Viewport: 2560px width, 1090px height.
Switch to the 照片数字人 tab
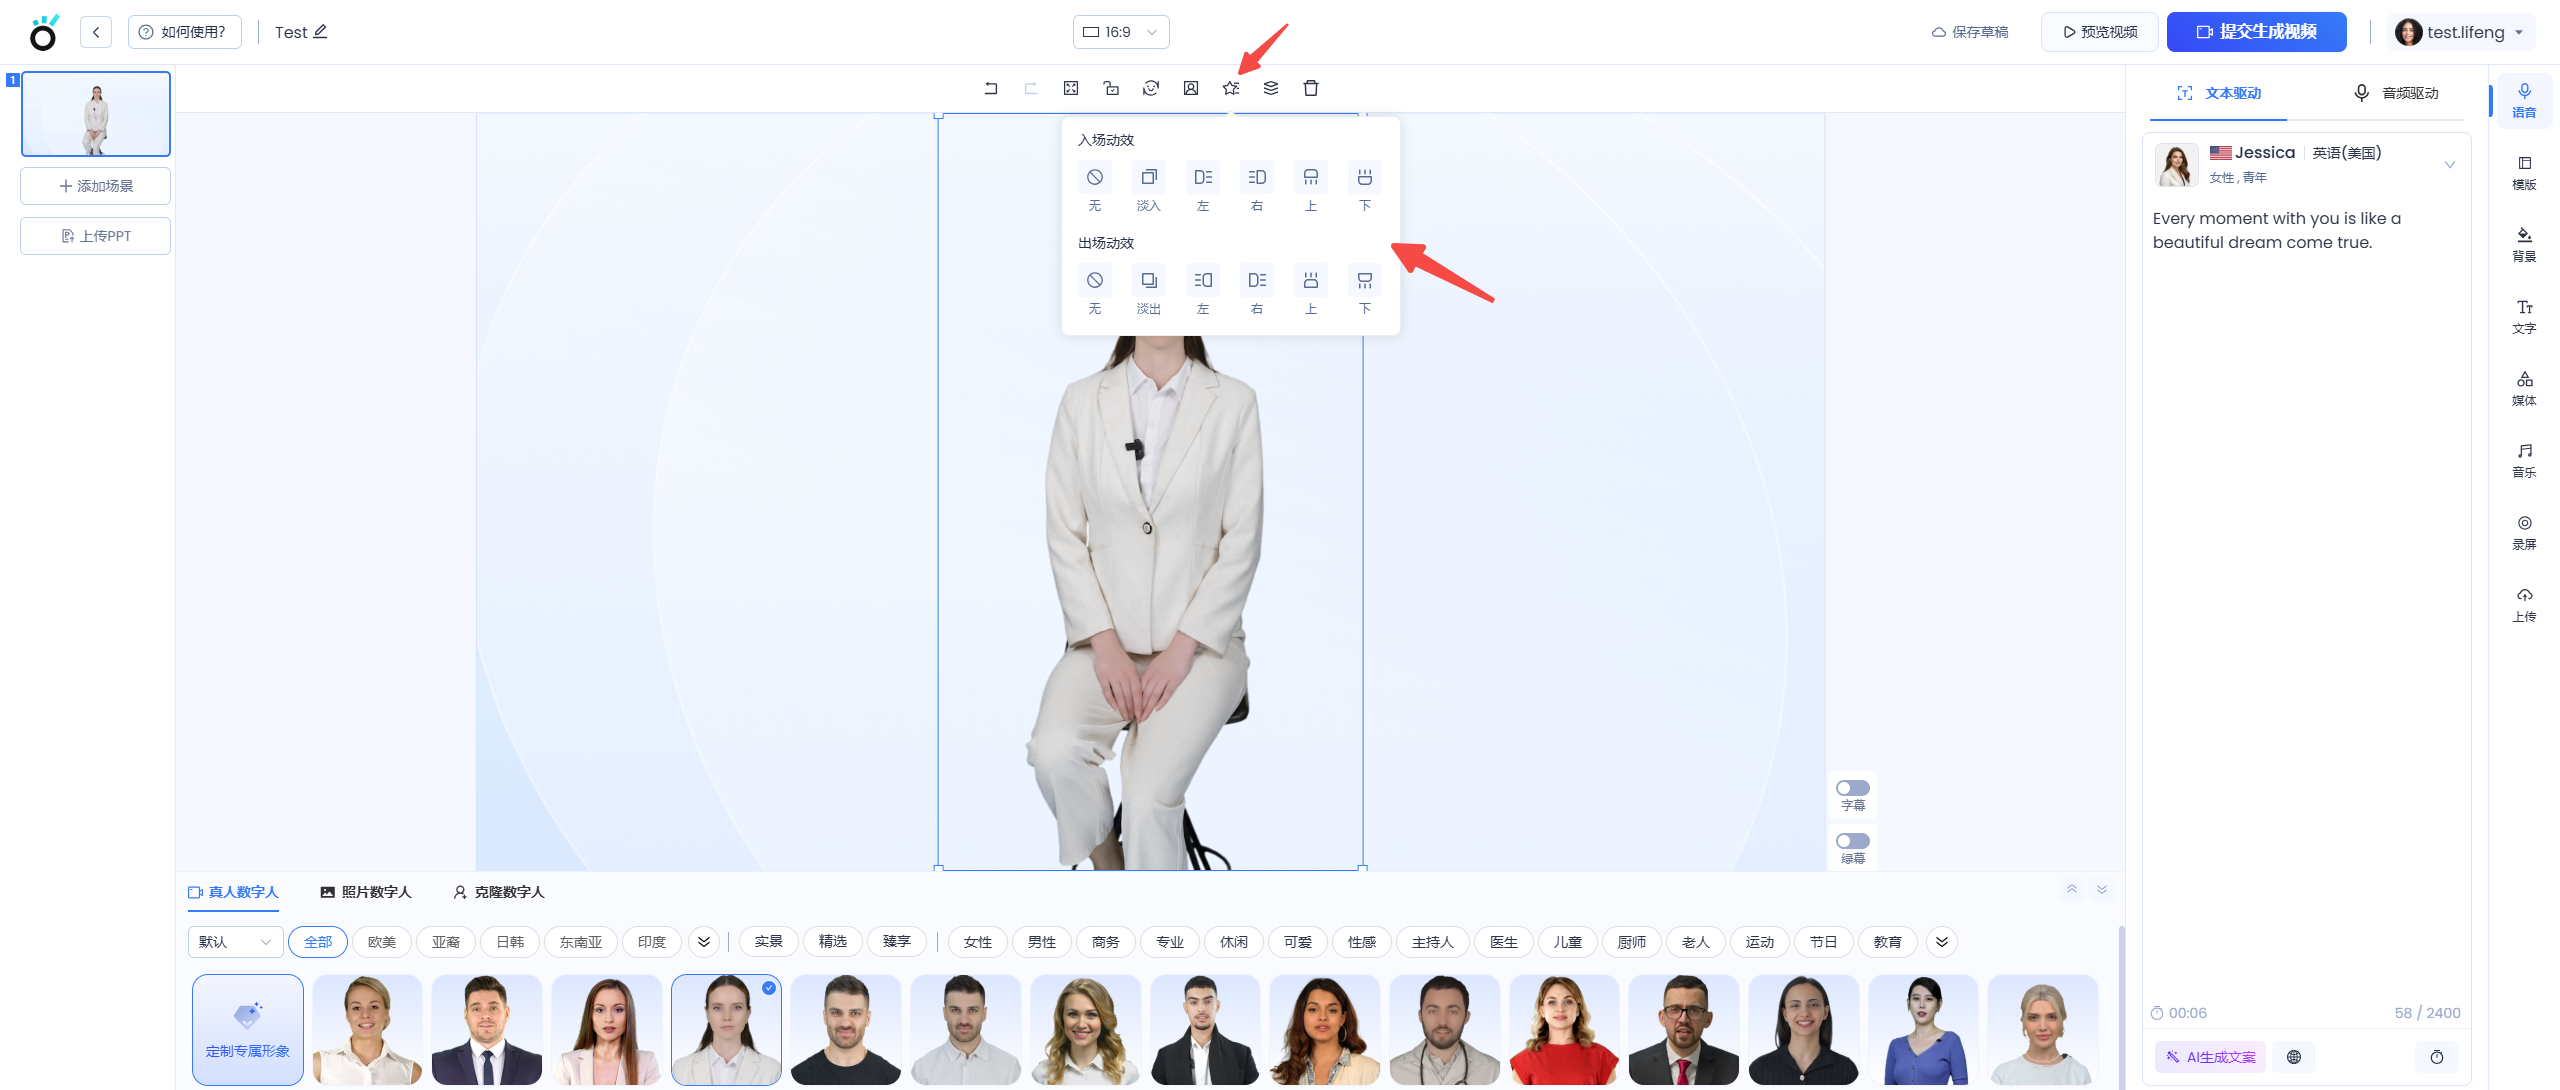point(366,892)
